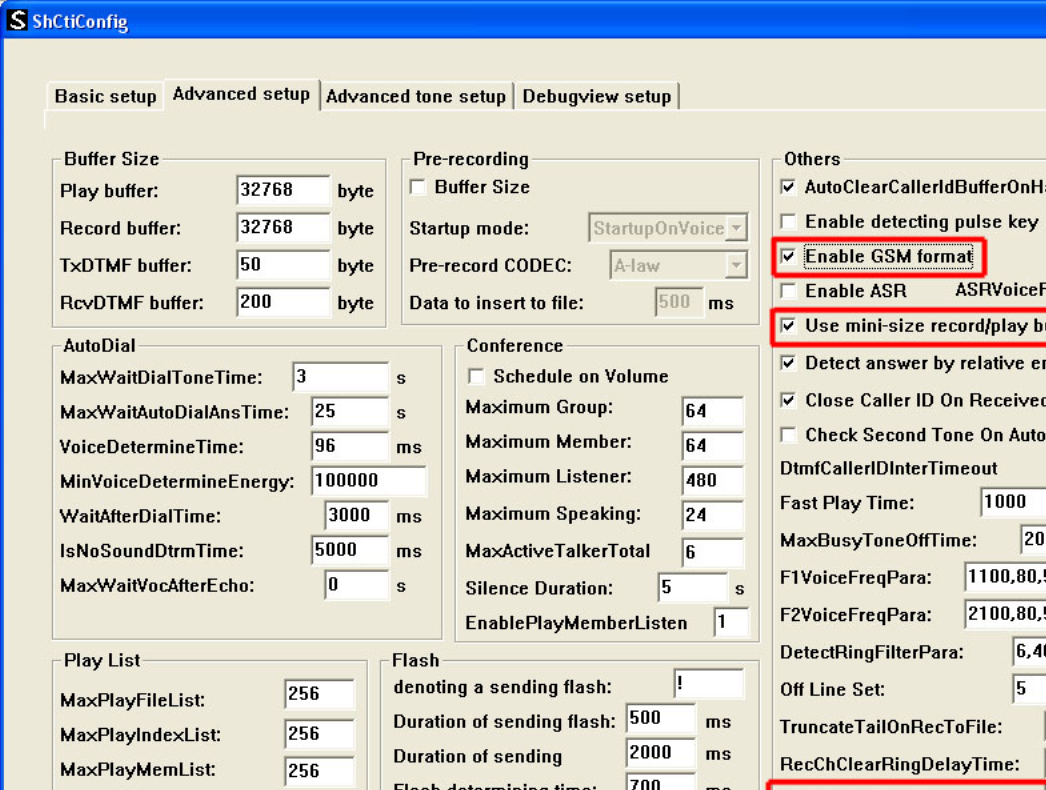This screenshot has width=1046, height=790.
Task: Switch to the Basic setup tab
Action: [105, 96]
